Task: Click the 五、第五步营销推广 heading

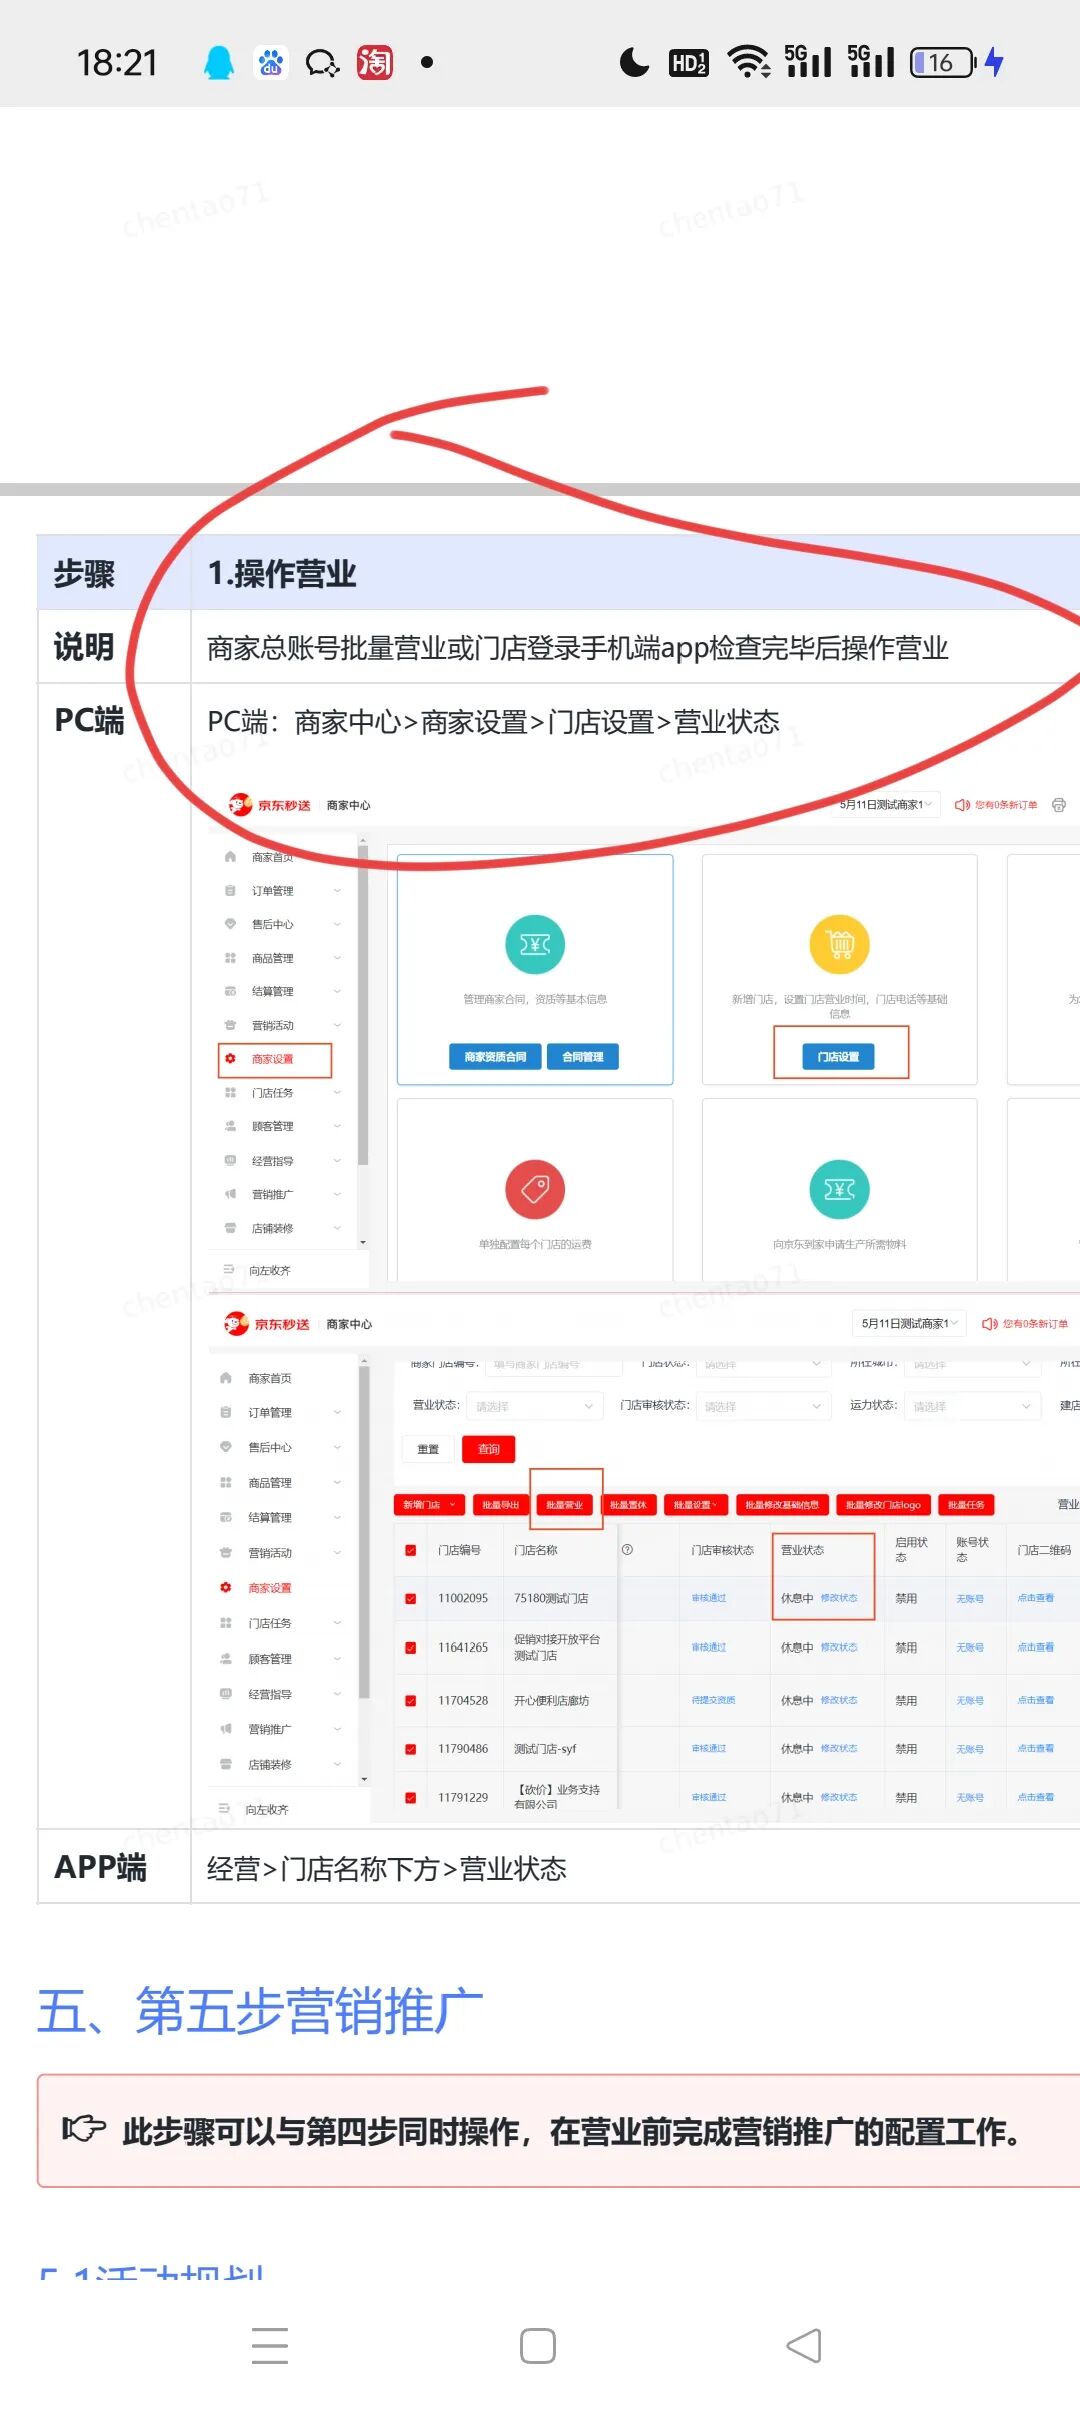Action: [260, 2011]
